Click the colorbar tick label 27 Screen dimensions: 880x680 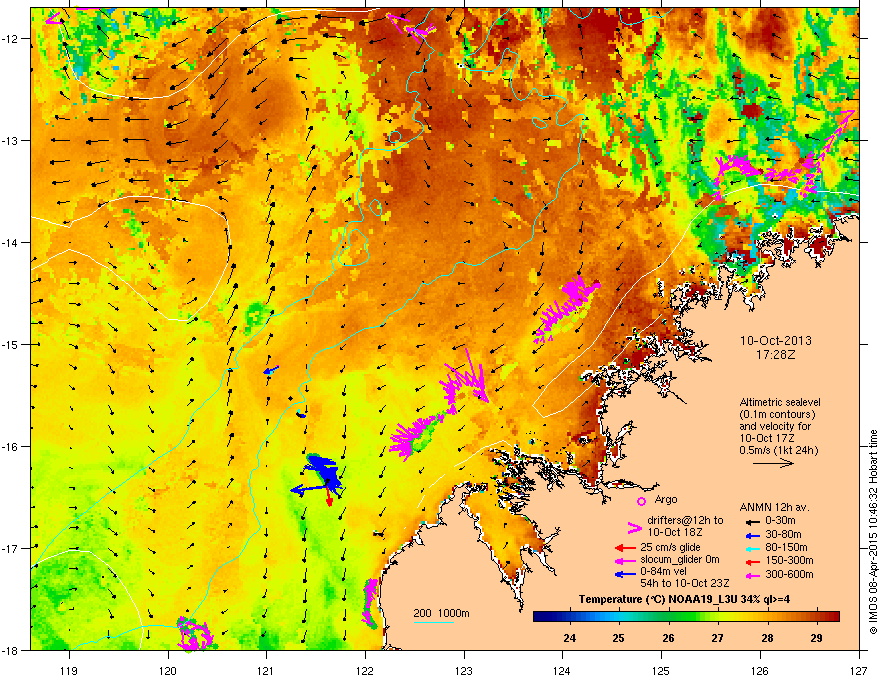pos(717,638)
